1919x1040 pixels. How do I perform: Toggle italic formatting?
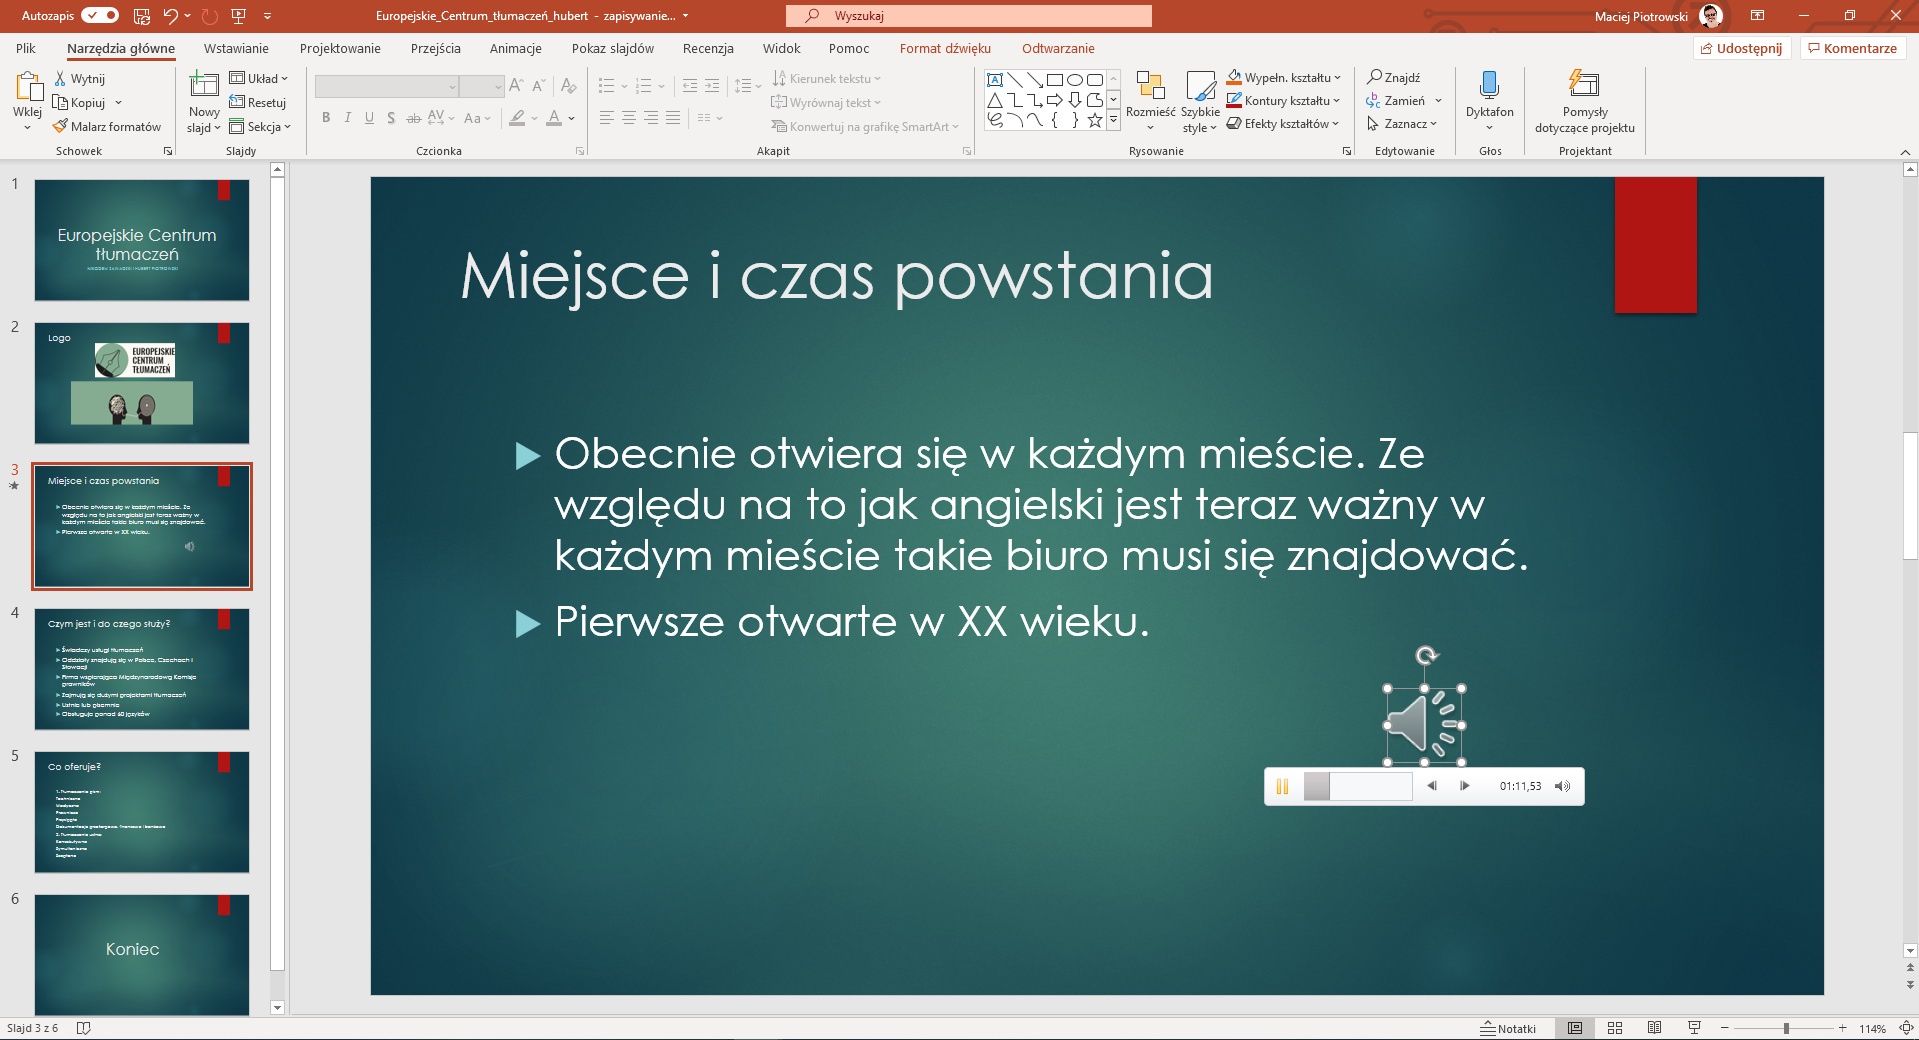point(347,118)
